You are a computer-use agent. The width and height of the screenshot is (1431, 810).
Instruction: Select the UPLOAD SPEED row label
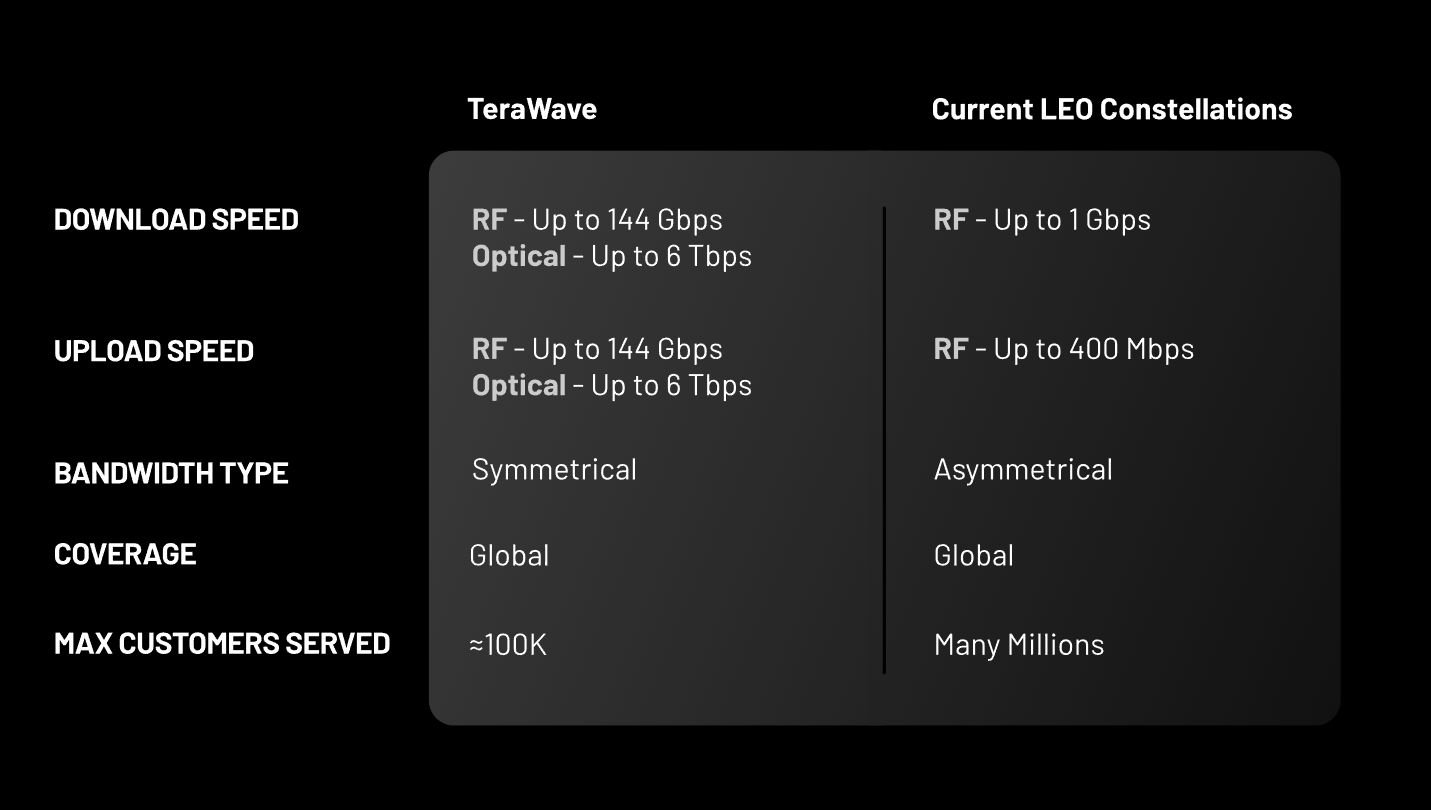pyautogui.click(x=154, y=351)
